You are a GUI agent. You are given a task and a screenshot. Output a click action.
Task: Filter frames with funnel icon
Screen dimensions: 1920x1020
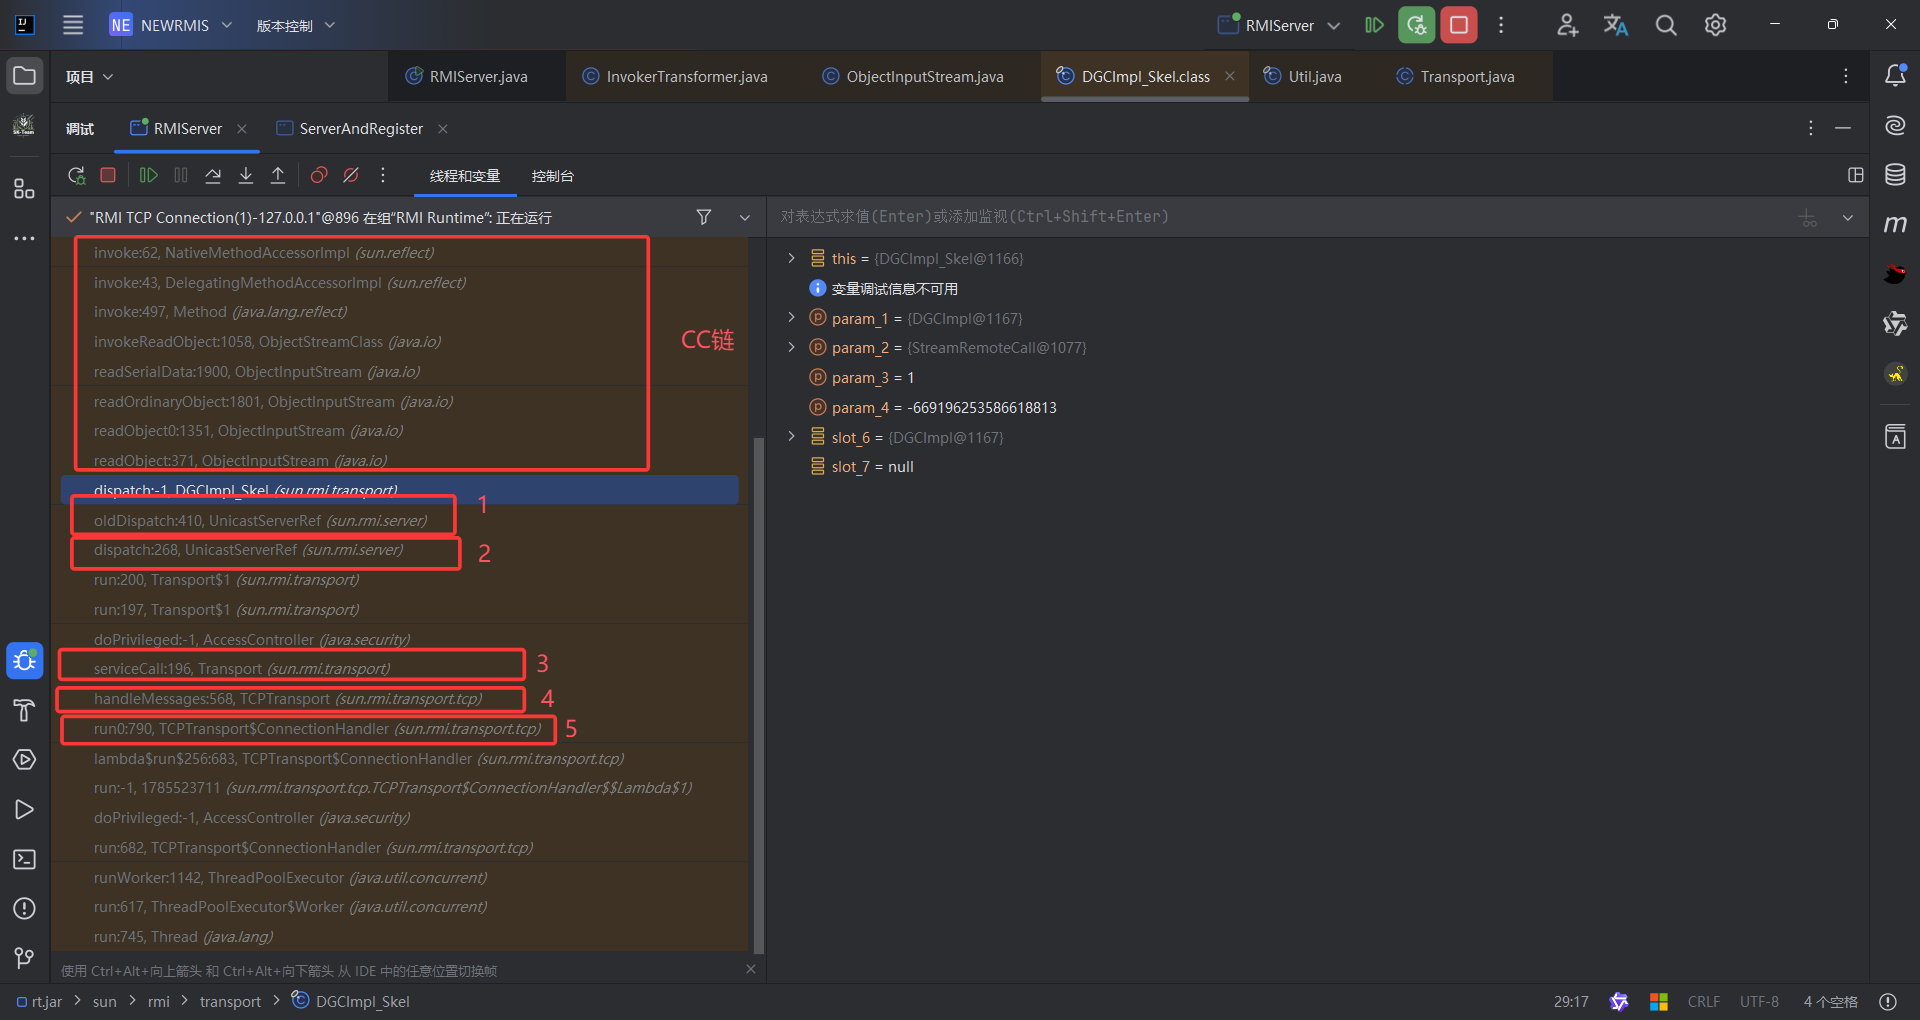tap(704, 217)
